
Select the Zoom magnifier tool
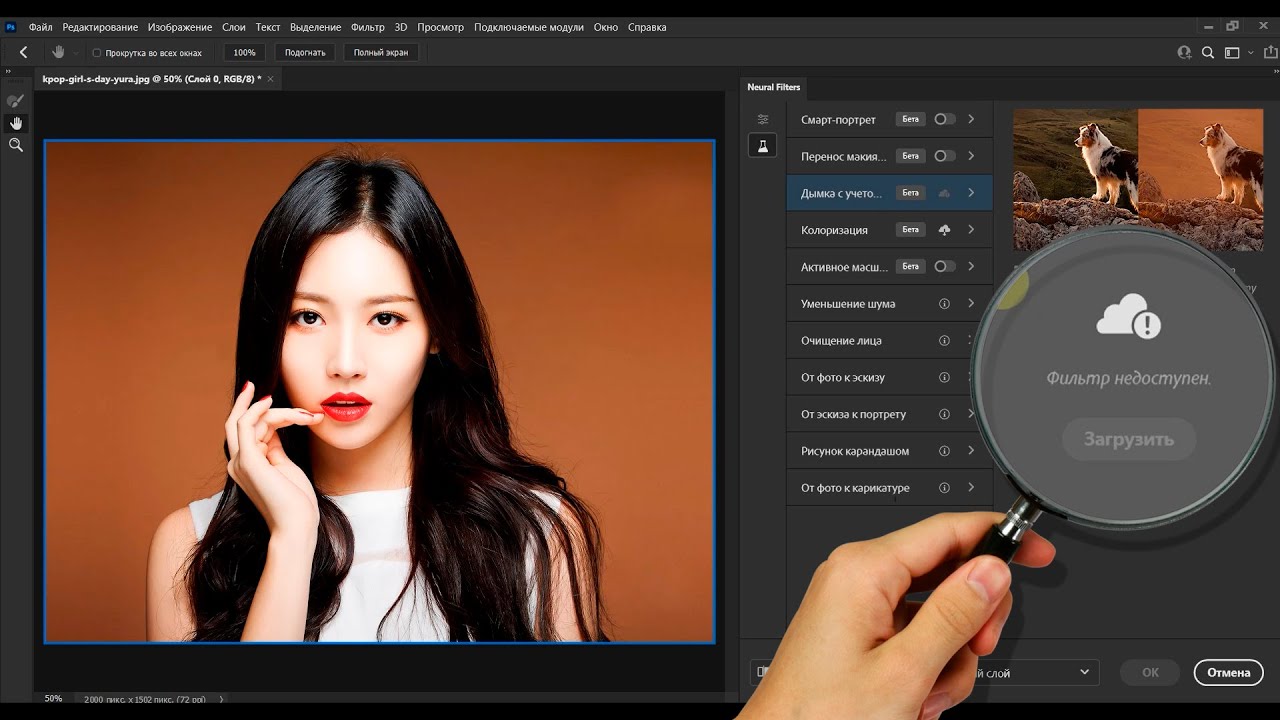click(x=16, y=145)
